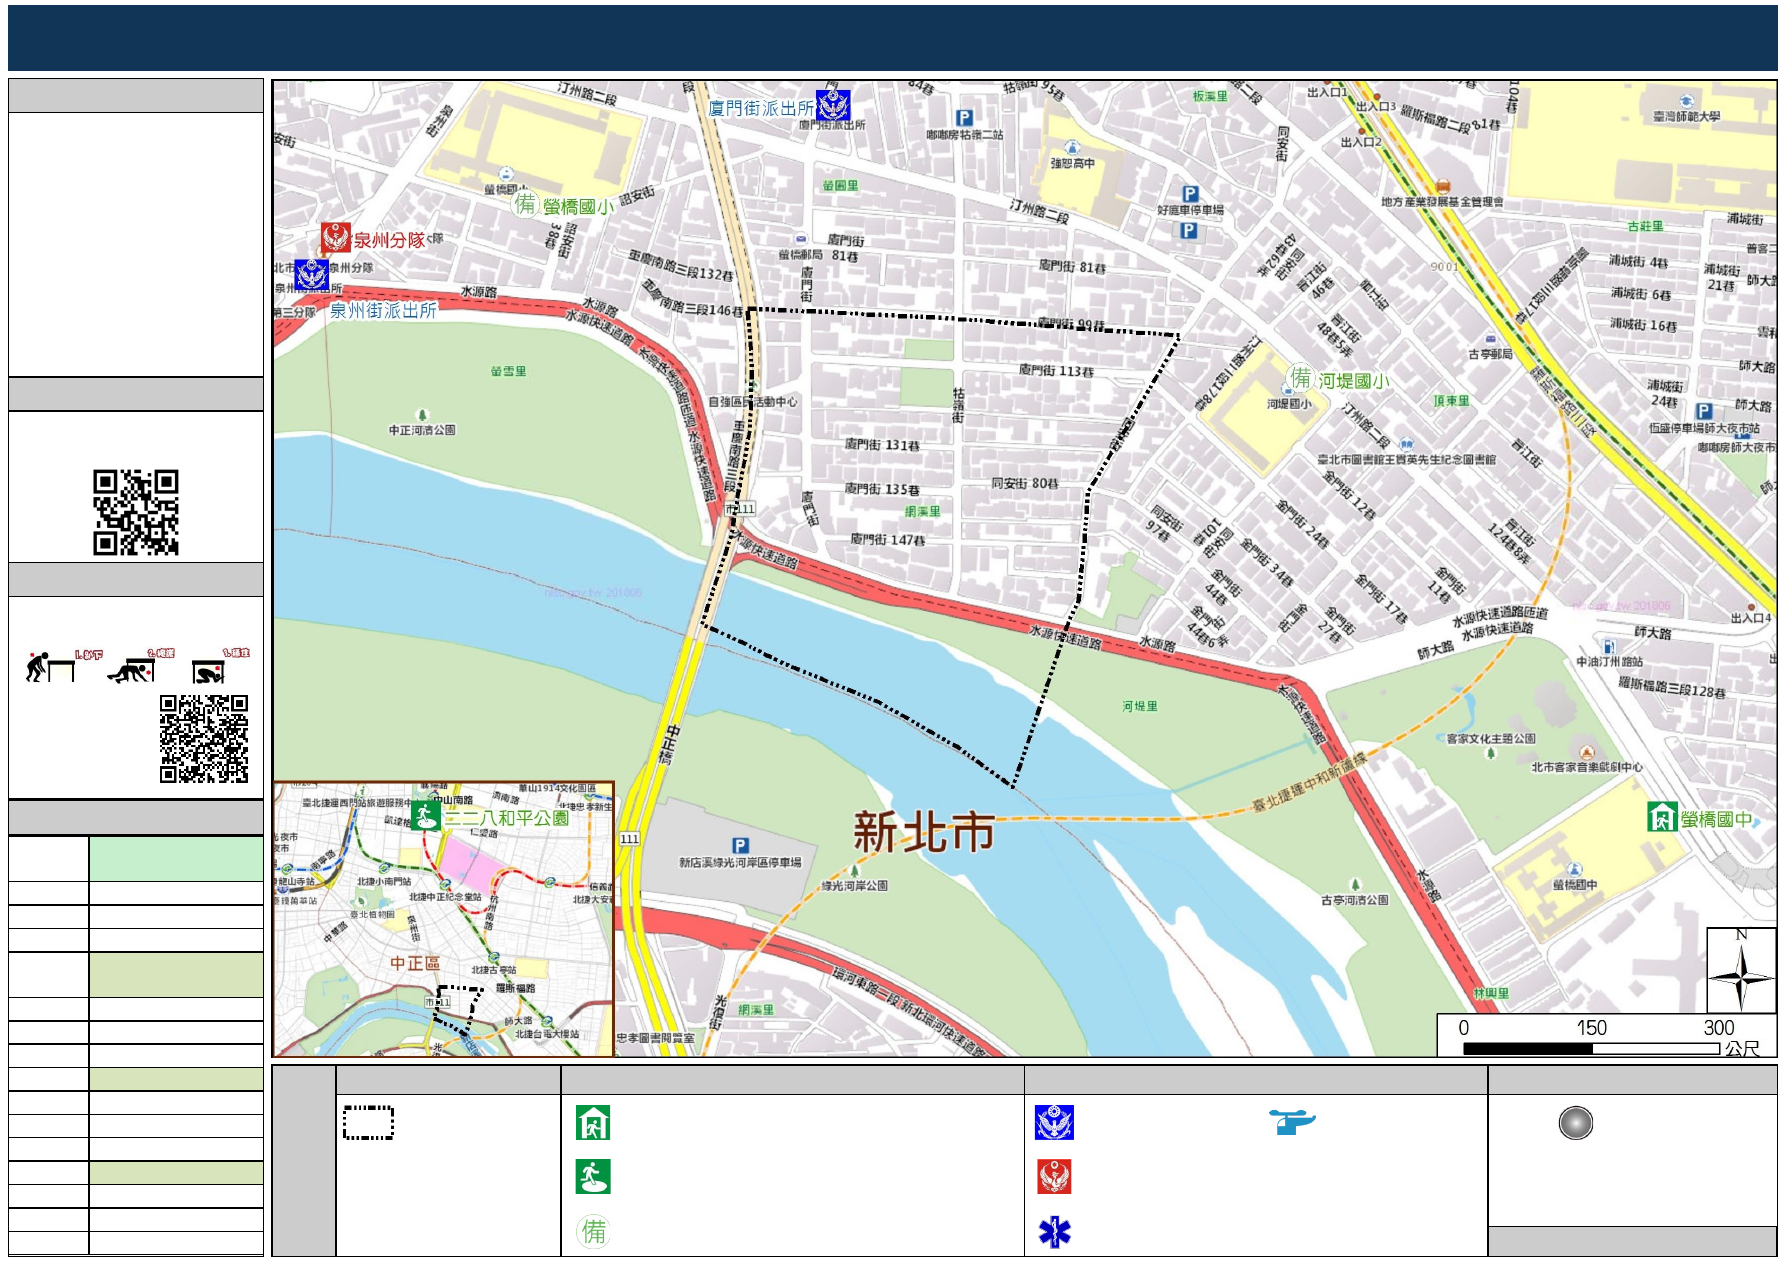Click the 中正河濱公園 label
This screenshot has height=1263, width=1786.
point(422,430)
